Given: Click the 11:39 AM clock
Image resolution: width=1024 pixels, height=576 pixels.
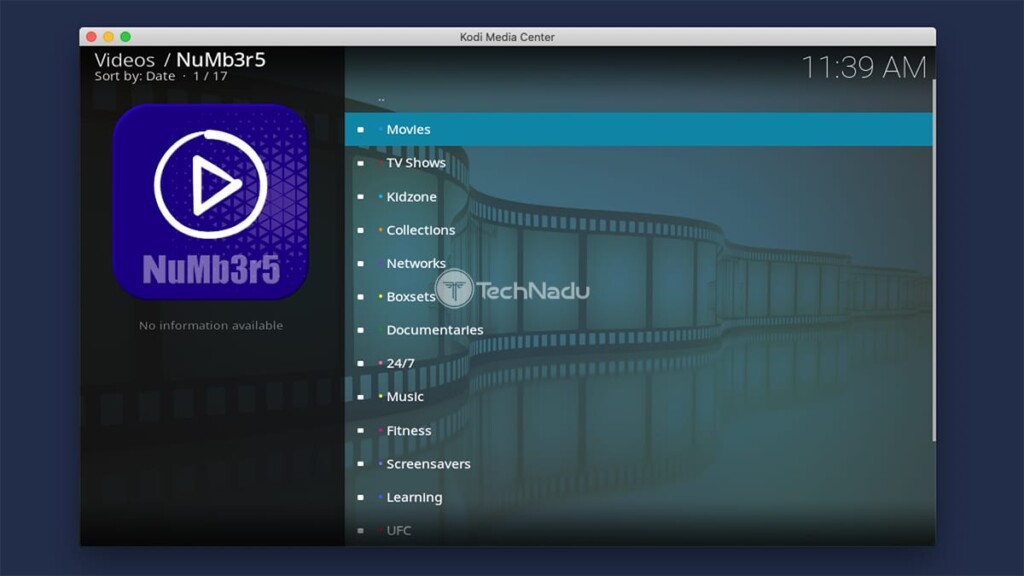Looking at the screenshot, I should (864, 67).
